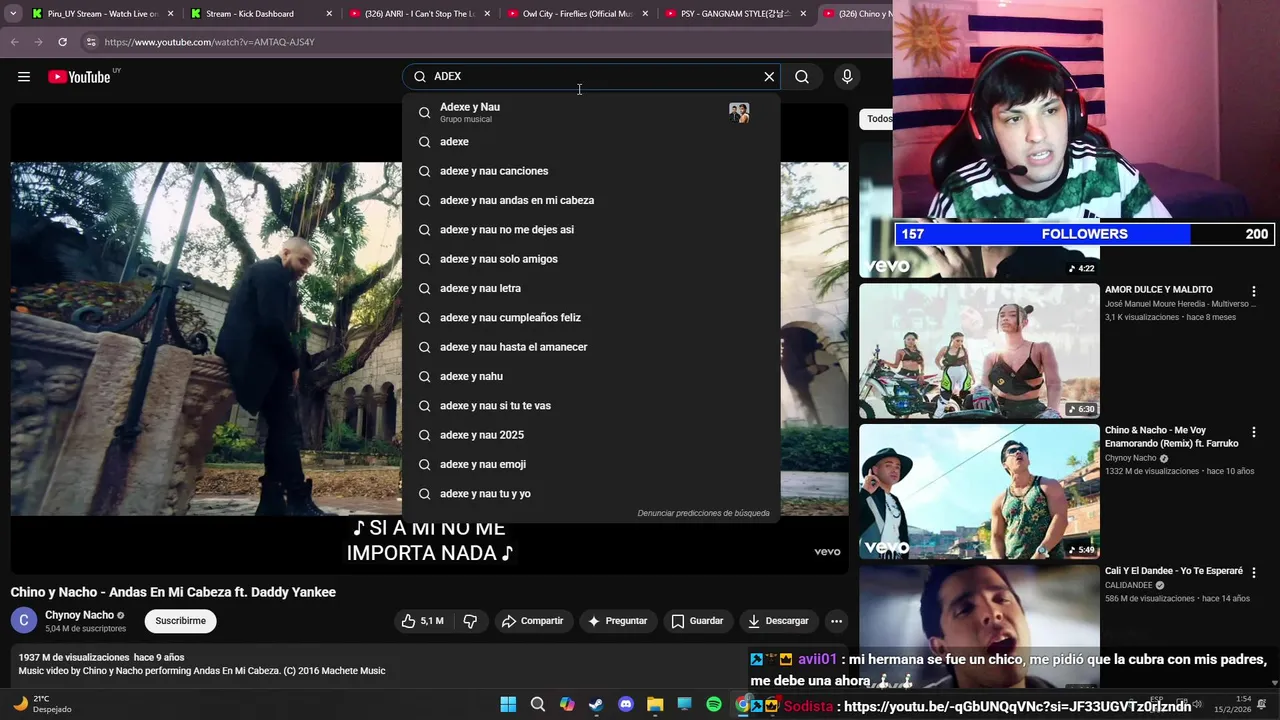Viewport: 1280px width, 720px height.
Task: Open Discord from taskbar
Action: 626,704
